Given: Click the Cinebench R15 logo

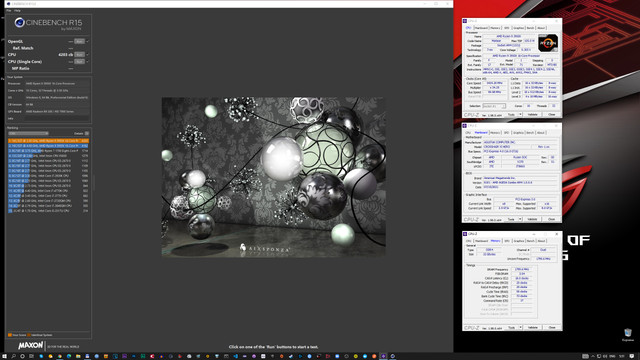Looking at the screenshot, I should (x=48, y=24).
